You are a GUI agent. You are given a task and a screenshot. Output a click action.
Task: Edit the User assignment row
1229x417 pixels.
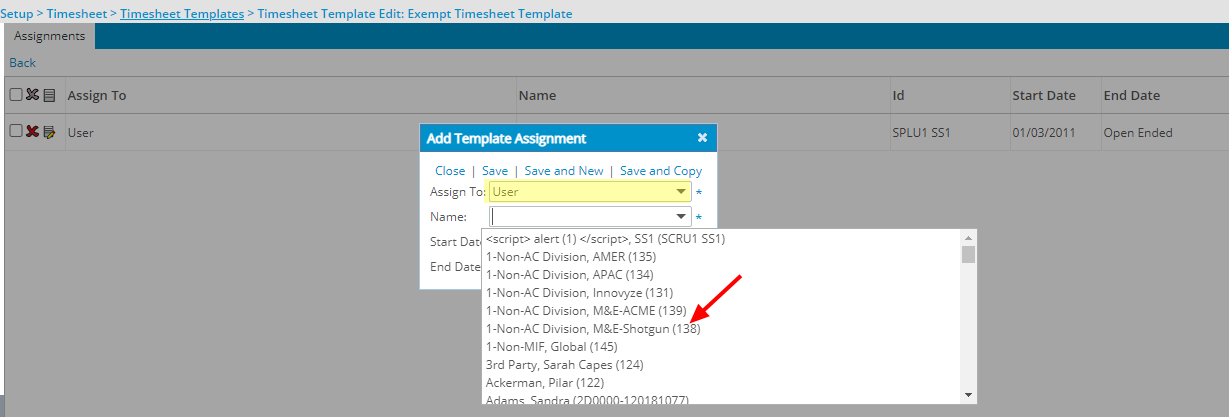[x=49, y=132]
